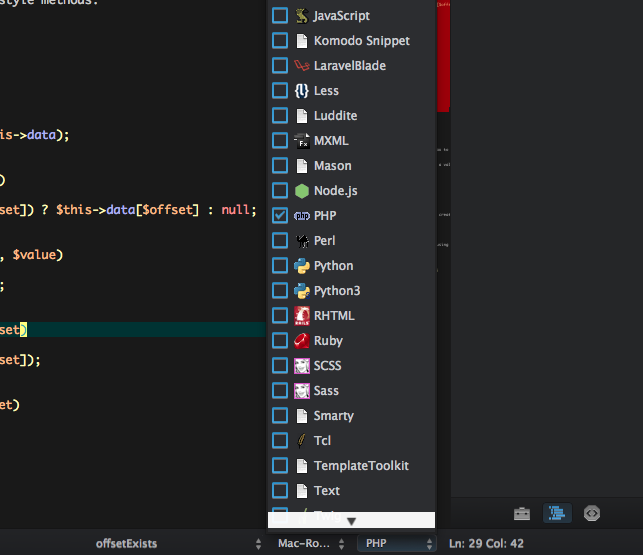Toggle the highlighted code outline panel icon
The height and width of the screenshot is (555, 643).
click(557, 513)
